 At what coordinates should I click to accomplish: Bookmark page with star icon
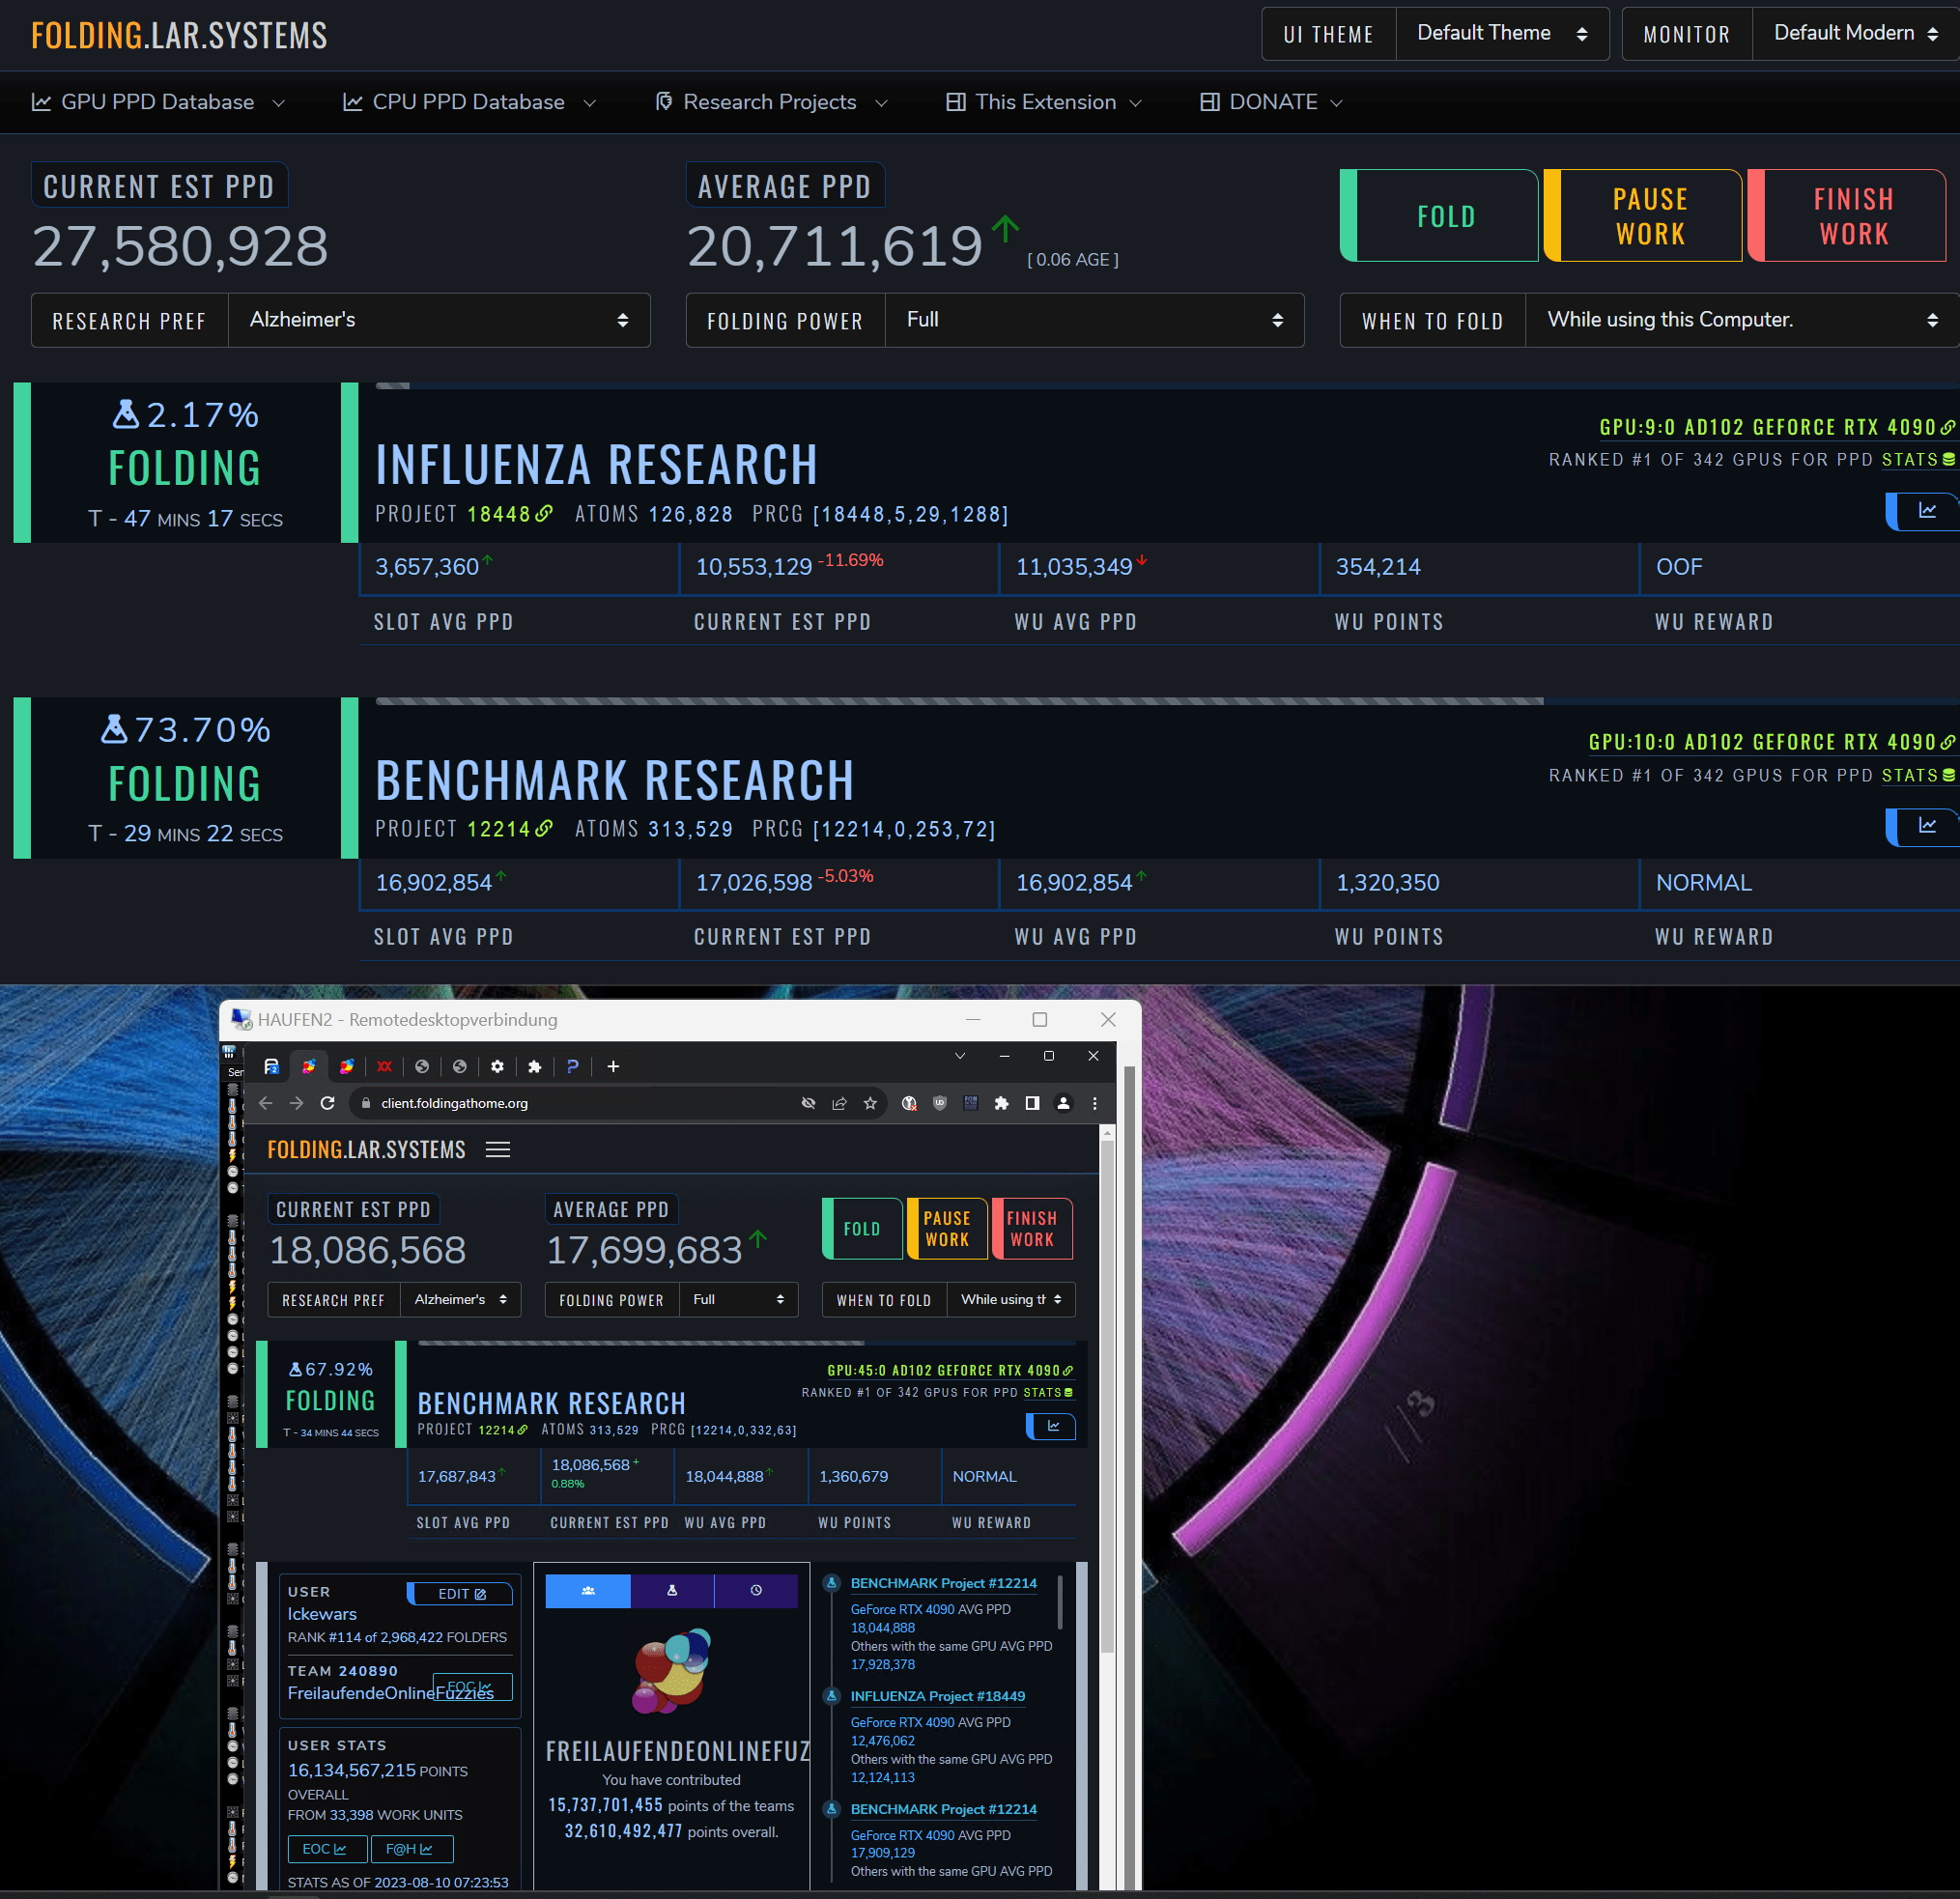click(x=870, y=1103)
